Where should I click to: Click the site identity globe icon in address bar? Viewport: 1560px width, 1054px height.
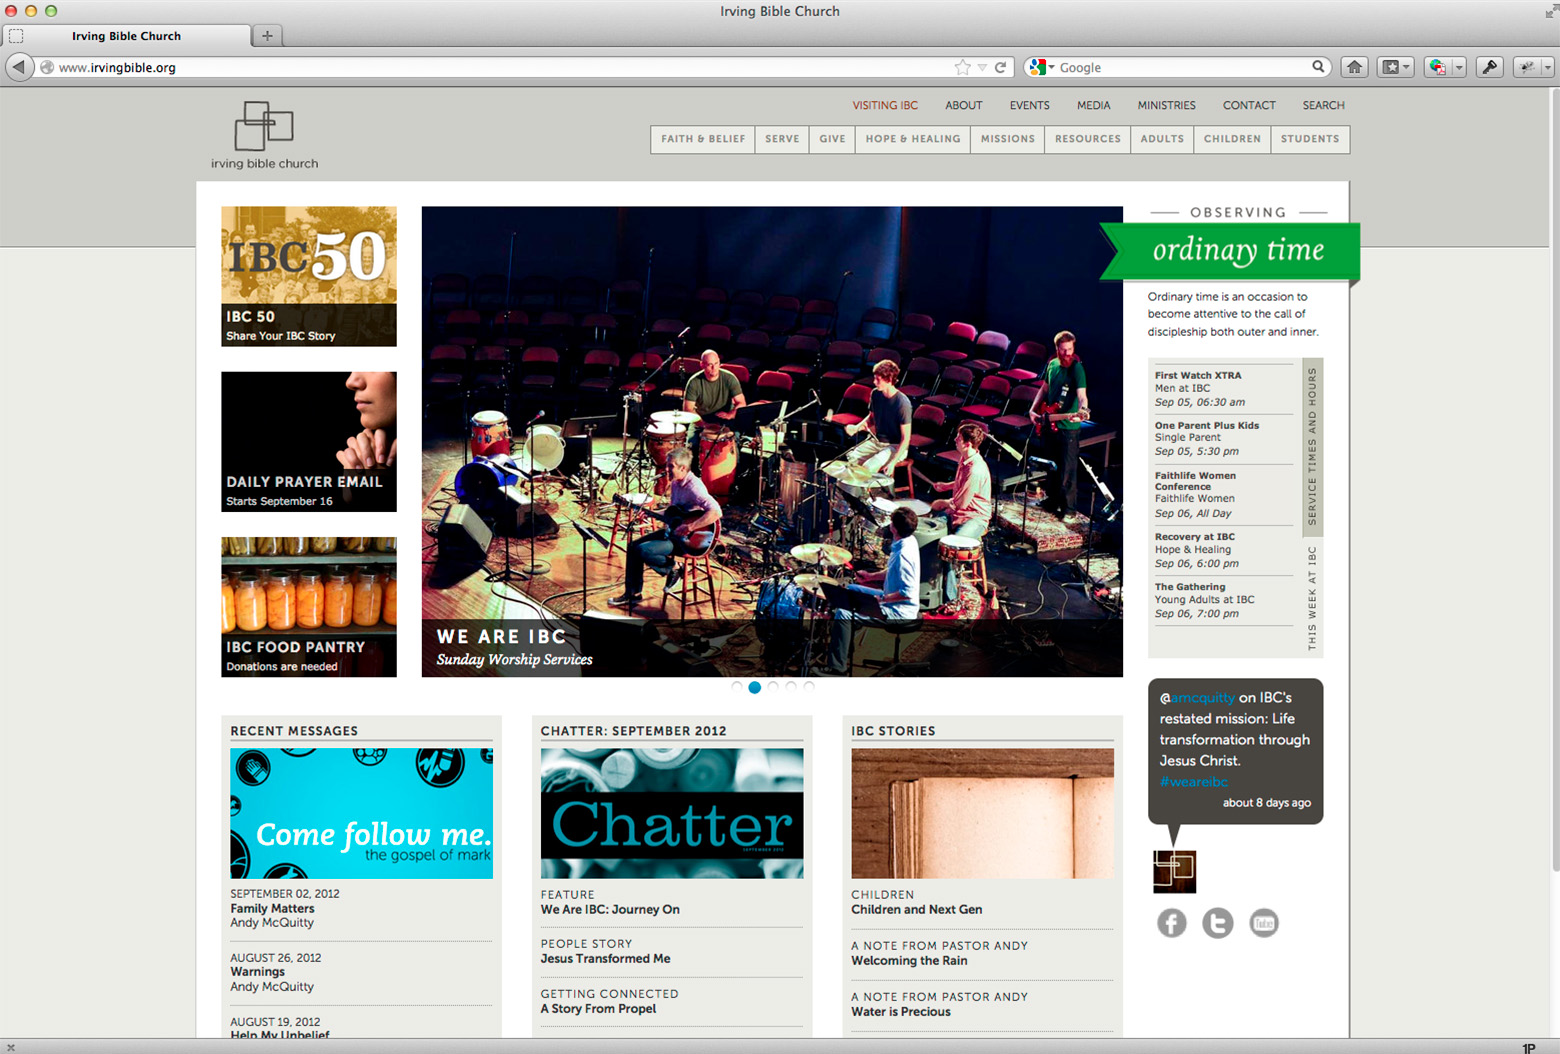point(47,67)
